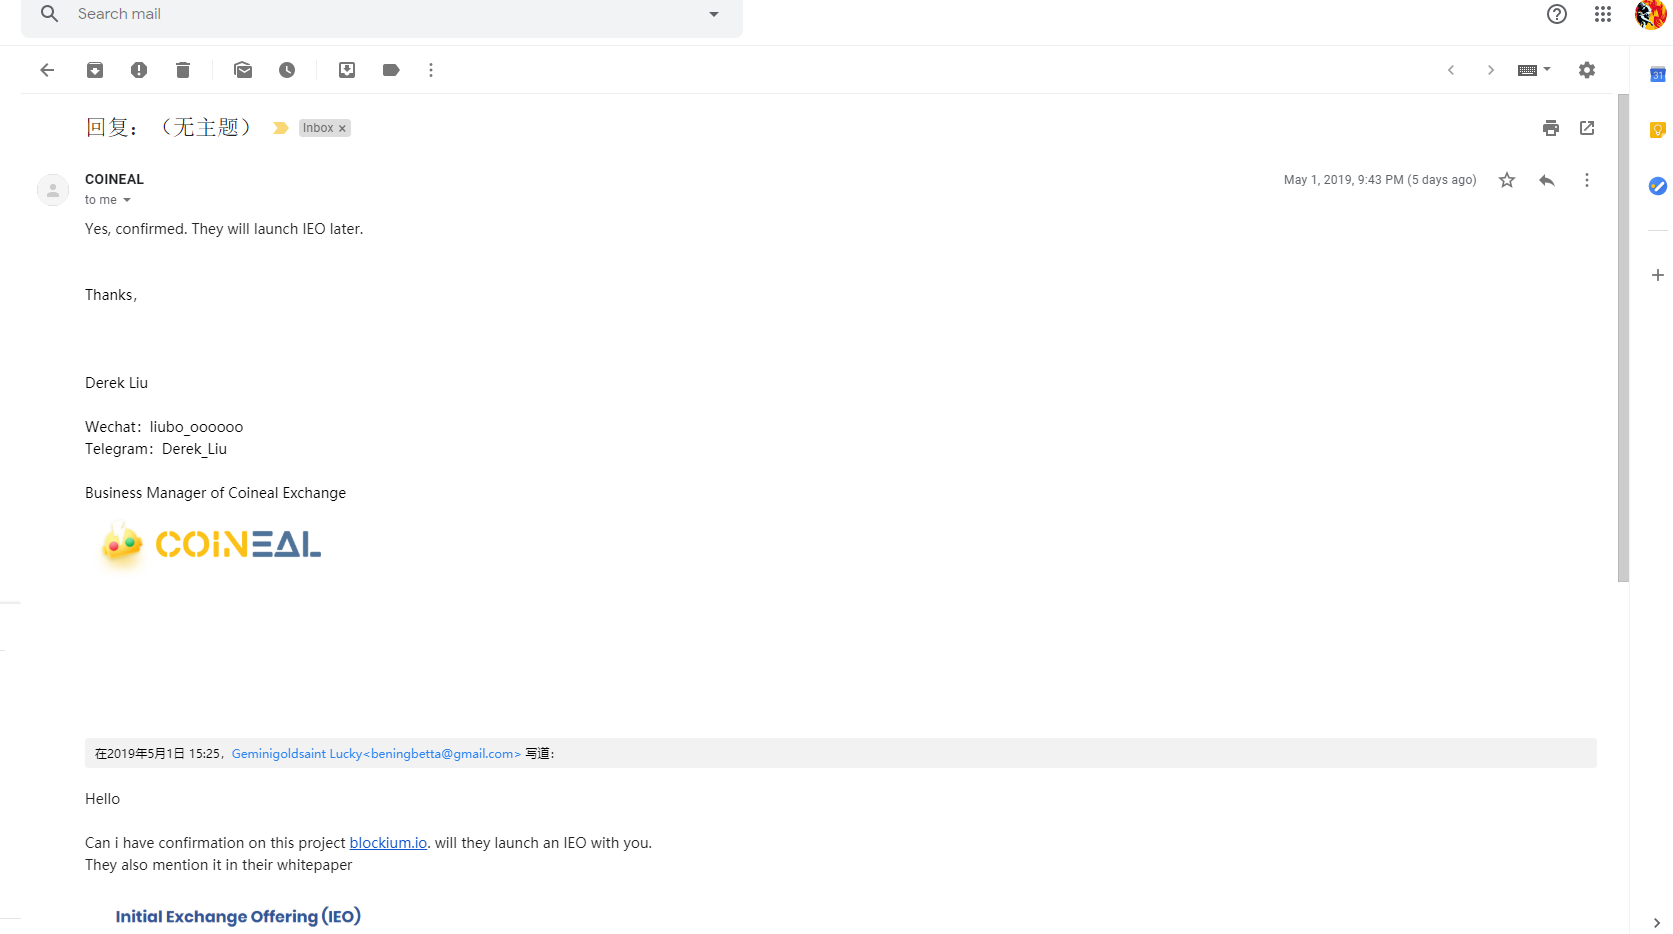This screenshot has width=1673, height=934.
Task: Open input tools keyboard dropdown
Action: point(1534,70)
